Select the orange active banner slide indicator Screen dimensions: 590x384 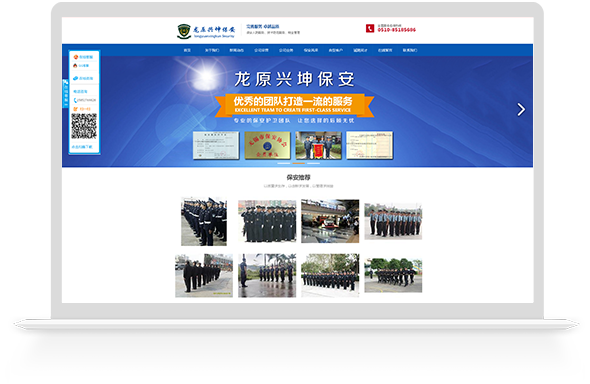[x=298, y=164]
